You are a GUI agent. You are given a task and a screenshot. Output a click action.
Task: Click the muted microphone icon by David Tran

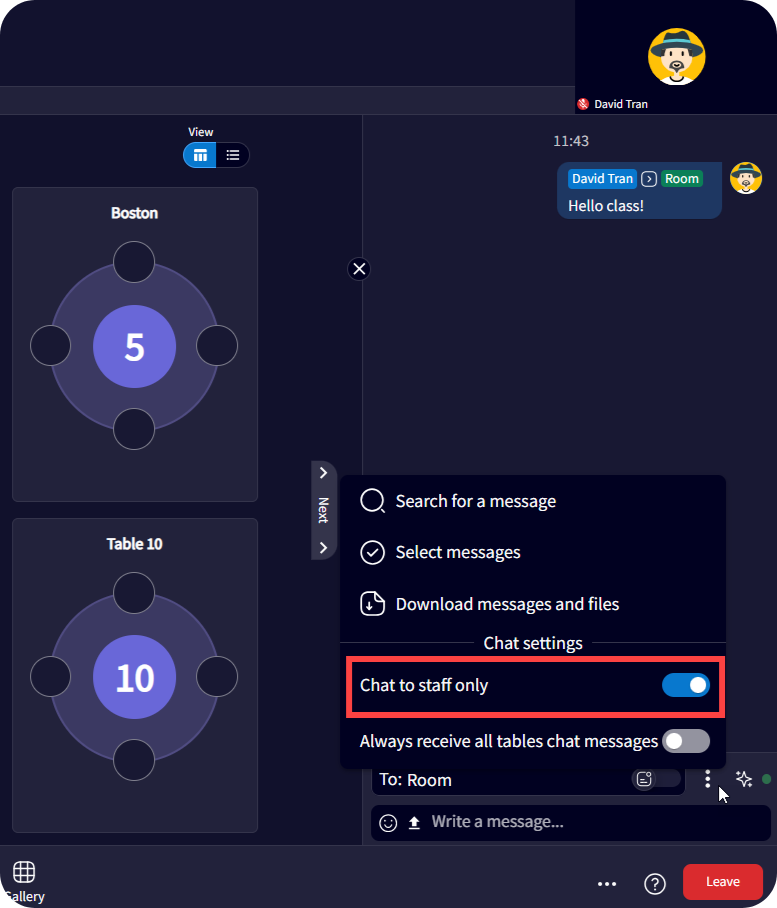(583, 104)
